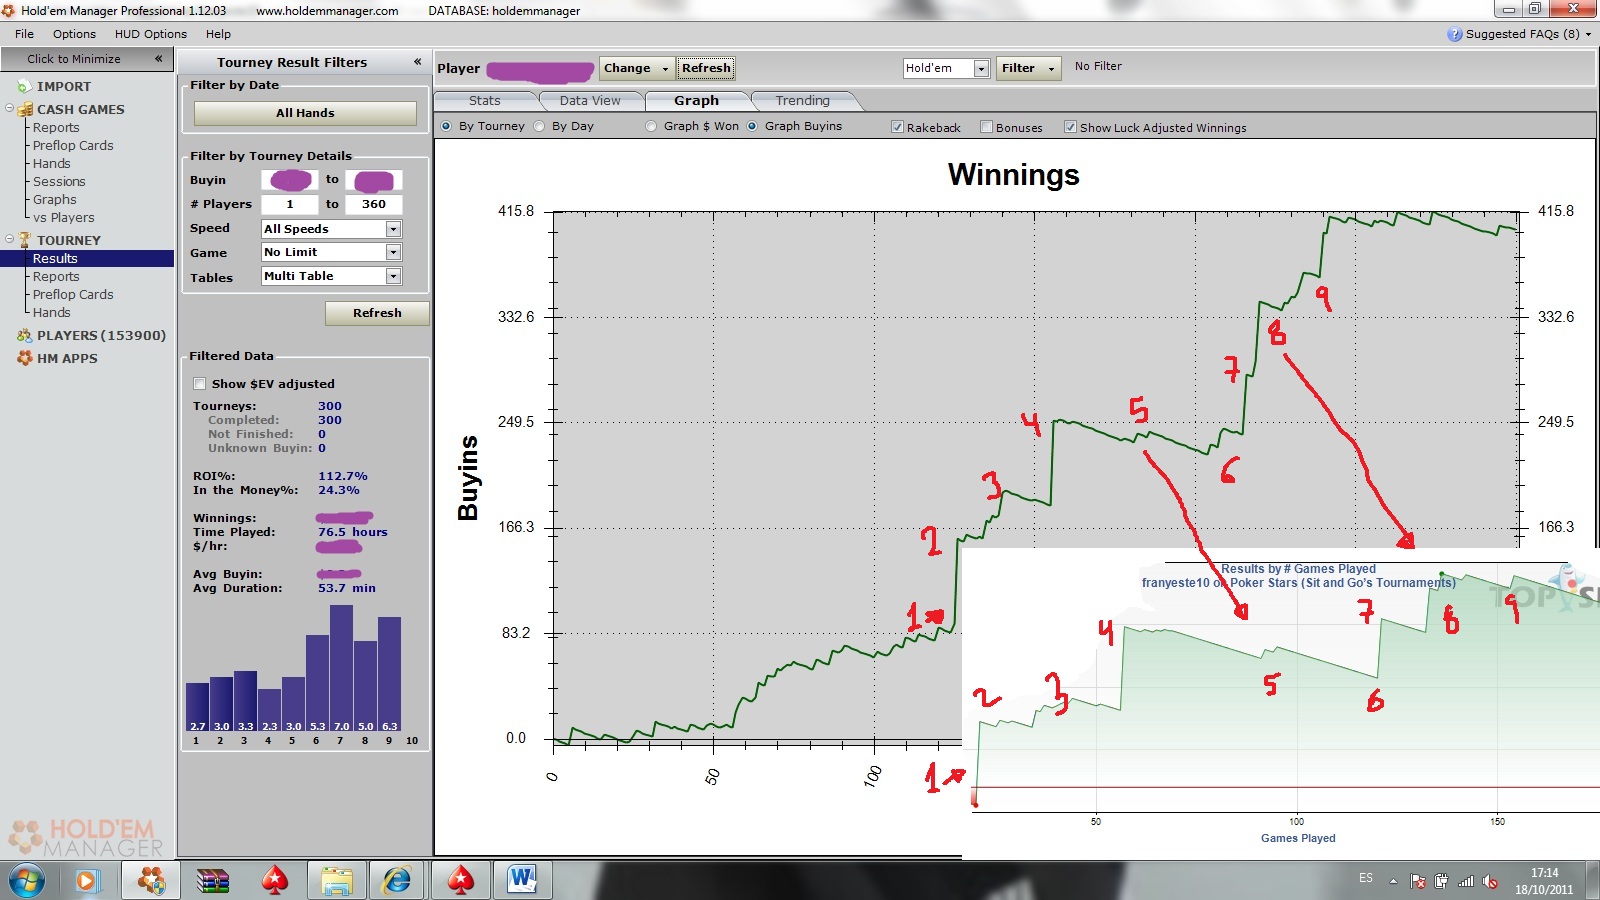The image size is (1600, 900).
Task: Switch to Data View tab
Action: pyautogui.click(x=590, y=100)
